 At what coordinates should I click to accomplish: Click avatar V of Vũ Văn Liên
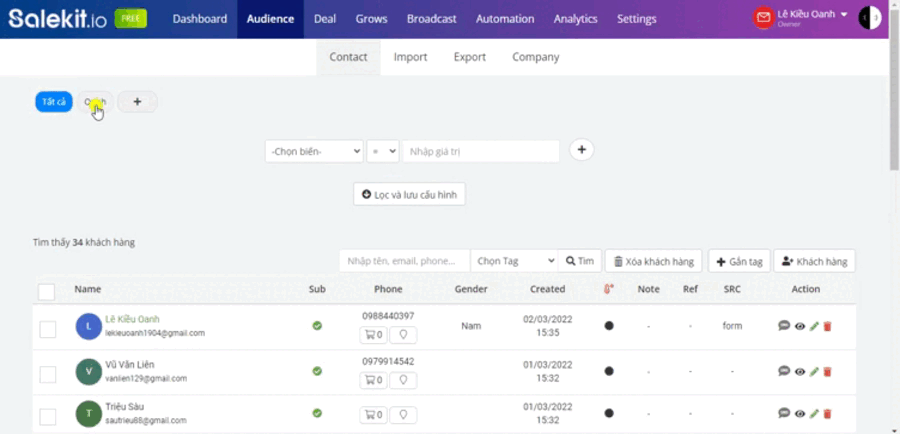click(x=88, y=371)
